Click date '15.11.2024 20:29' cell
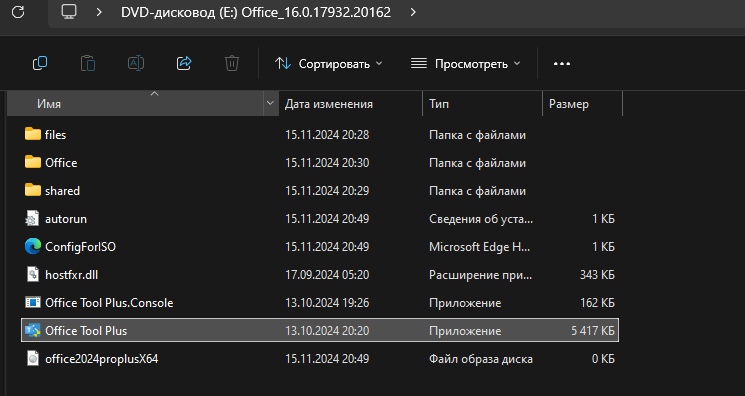Viewport: 745px width, 396px height. click(x=327, y=191)
